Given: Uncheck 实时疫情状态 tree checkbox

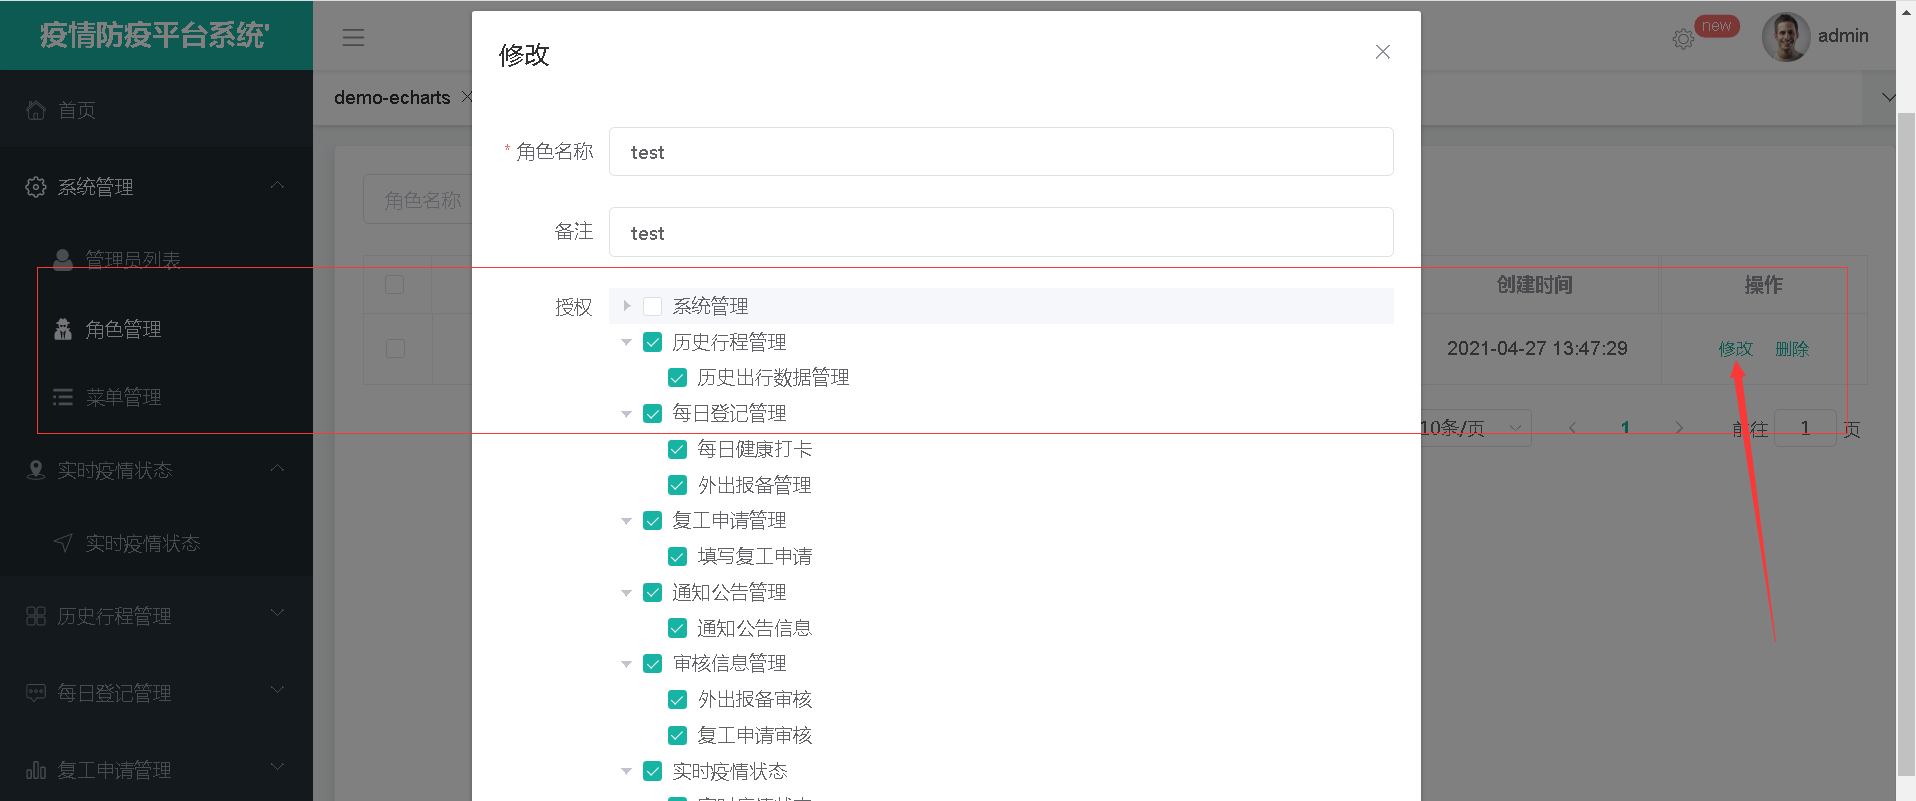Looking at the screenshot, I should (652, 771).
